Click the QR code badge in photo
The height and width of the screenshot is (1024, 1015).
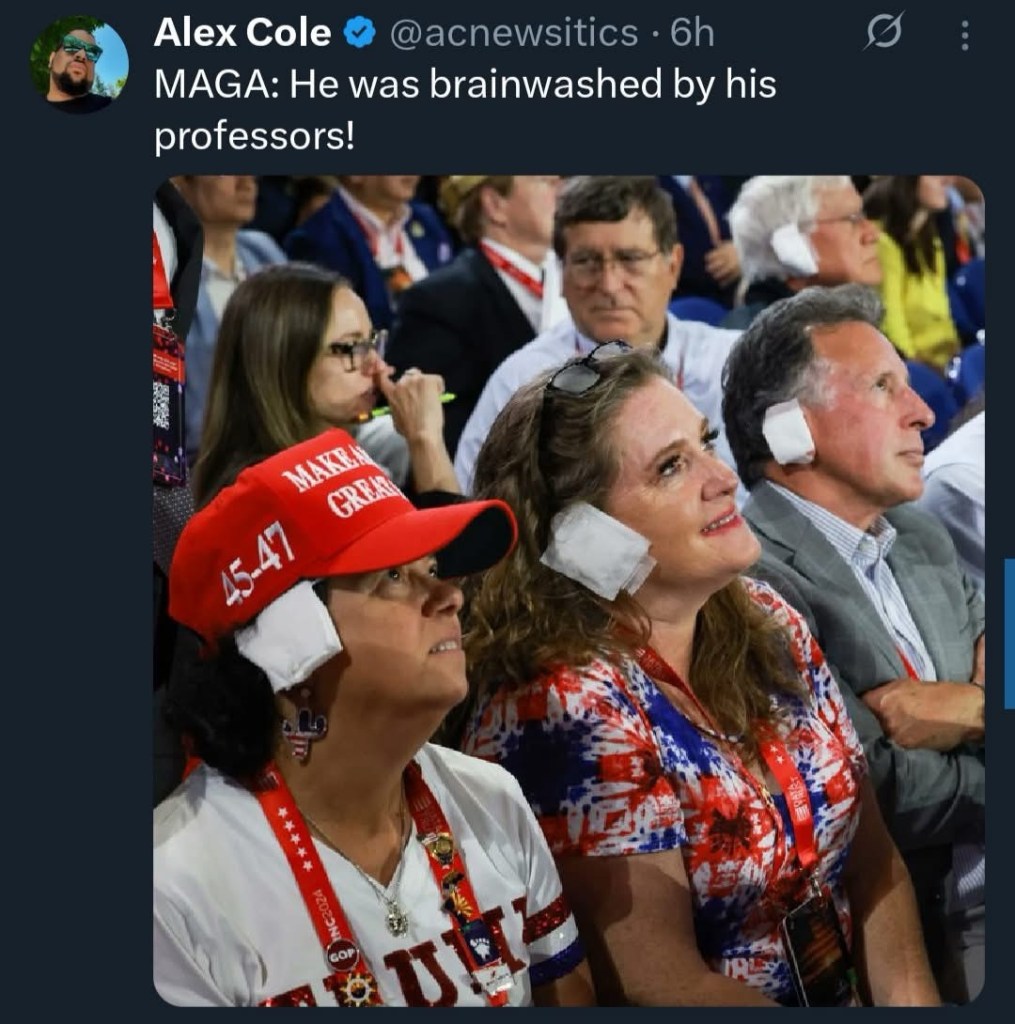(162, 405)
